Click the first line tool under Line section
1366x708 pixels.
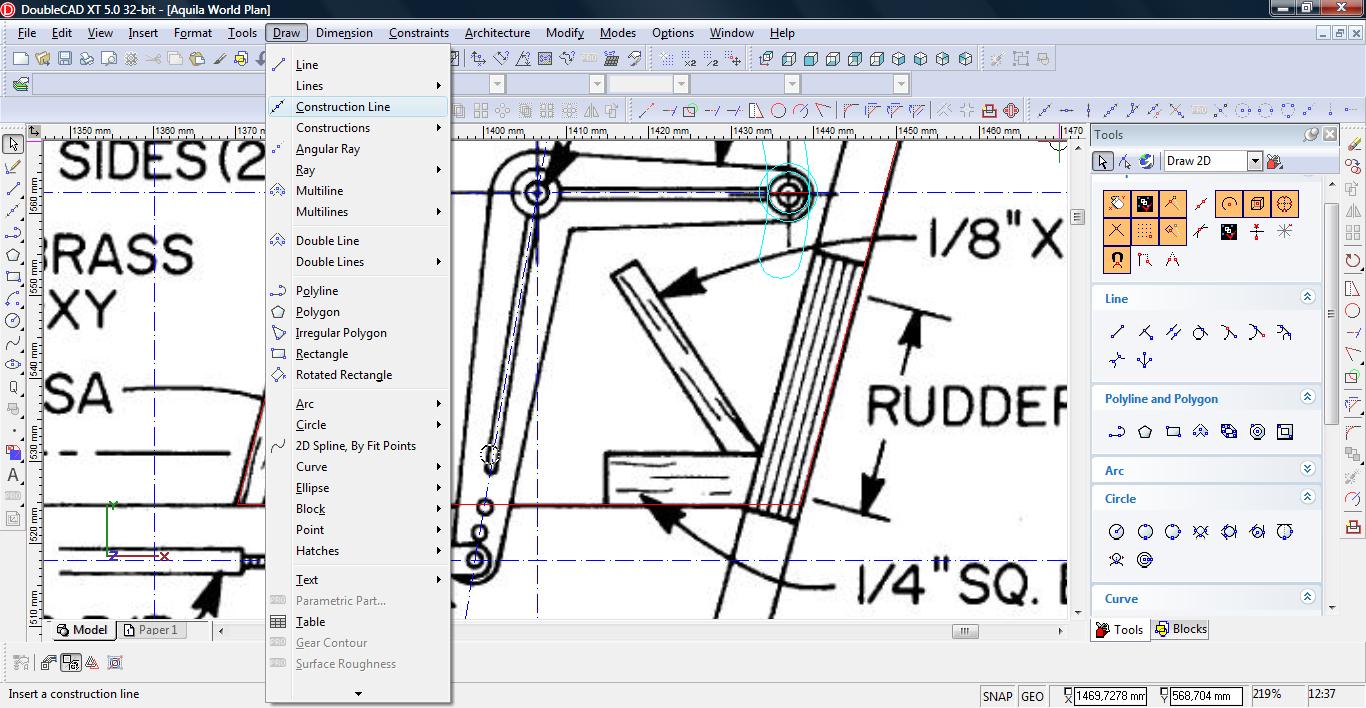pyautogui.click(x=1117, y=332)
